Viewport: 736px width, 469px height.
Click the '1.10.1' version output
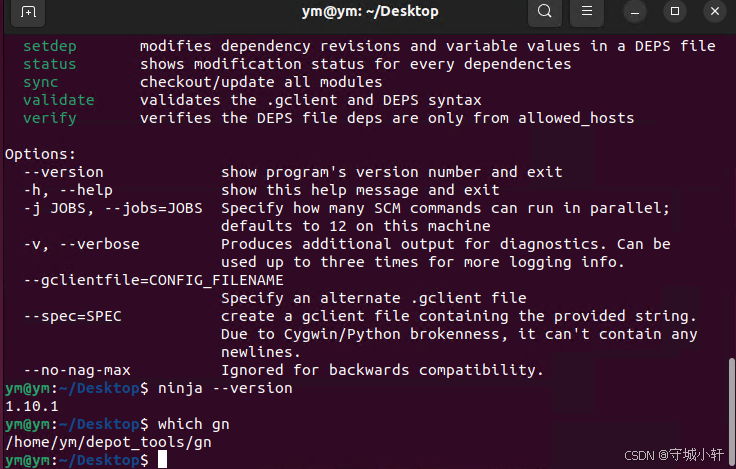pyautogui.click(x=32, y=406)
